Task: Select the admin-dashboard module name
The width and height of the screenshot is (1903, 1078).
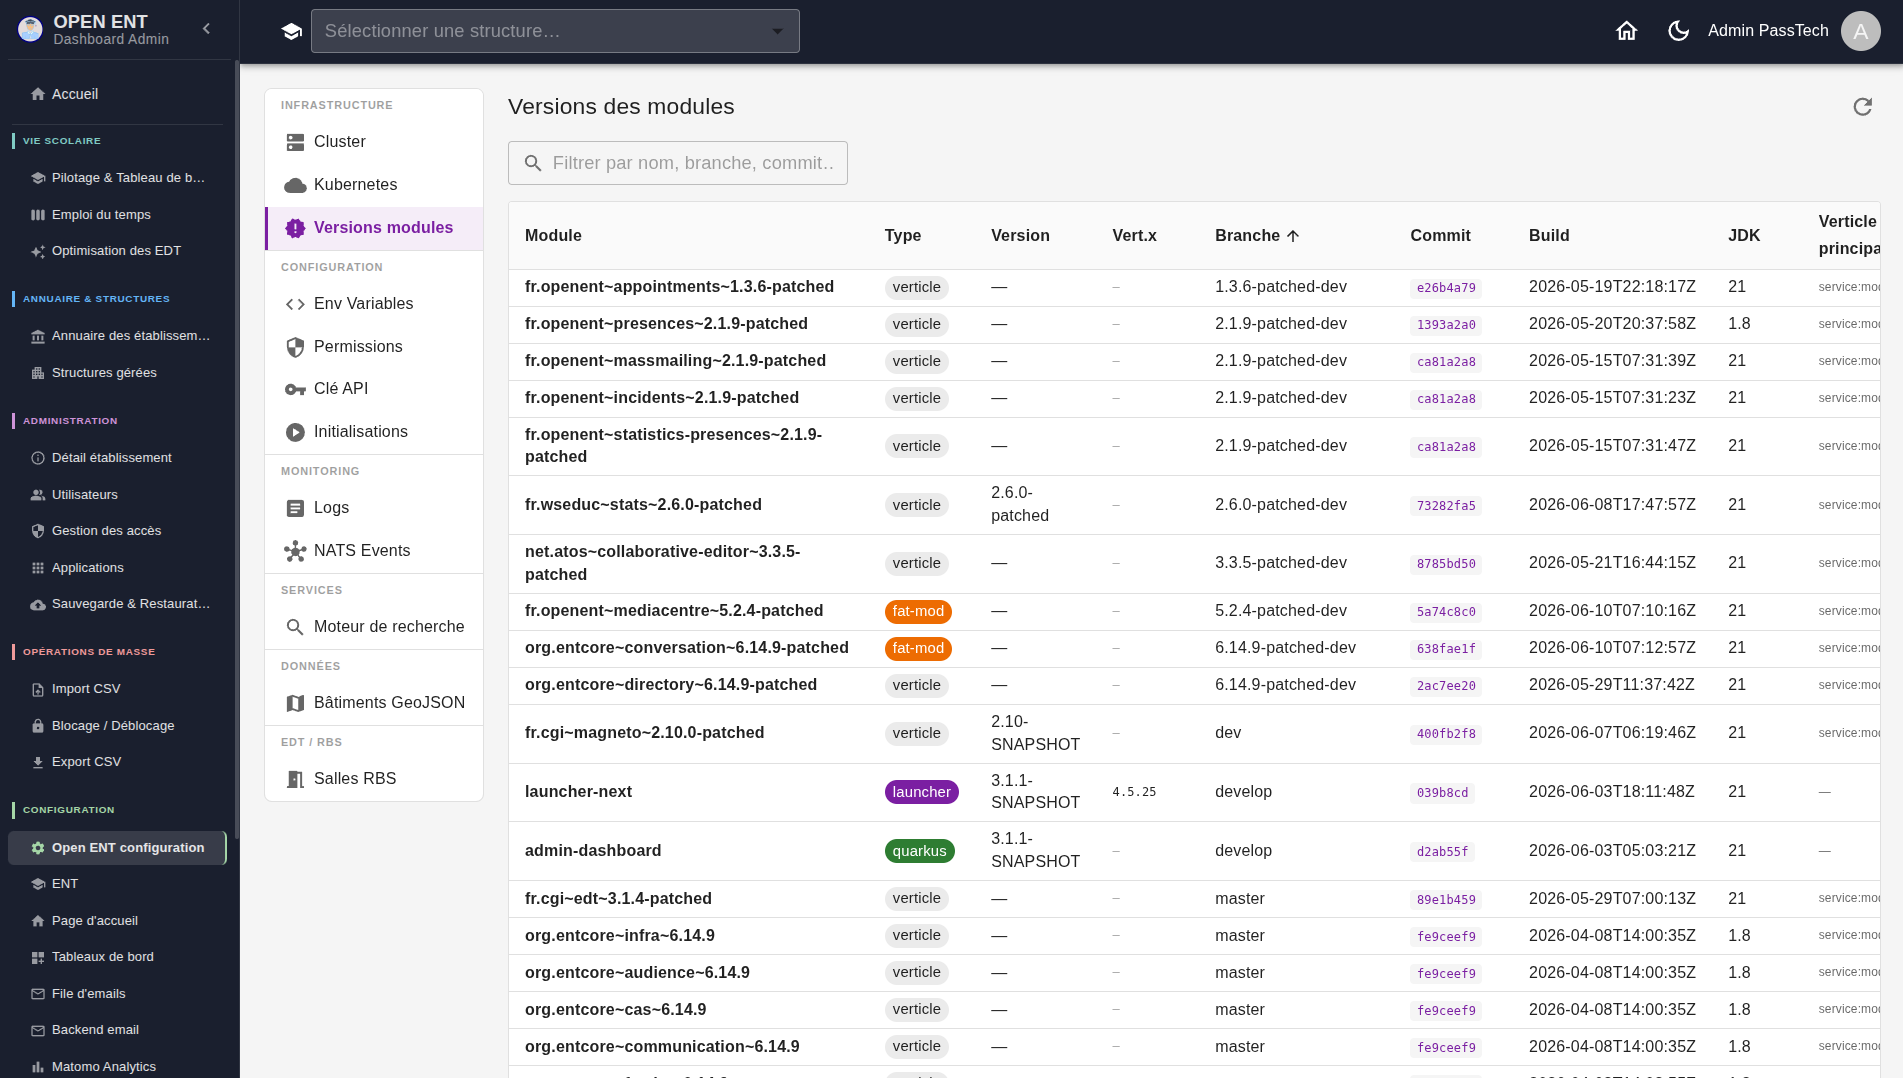Action: pos(593,851)
